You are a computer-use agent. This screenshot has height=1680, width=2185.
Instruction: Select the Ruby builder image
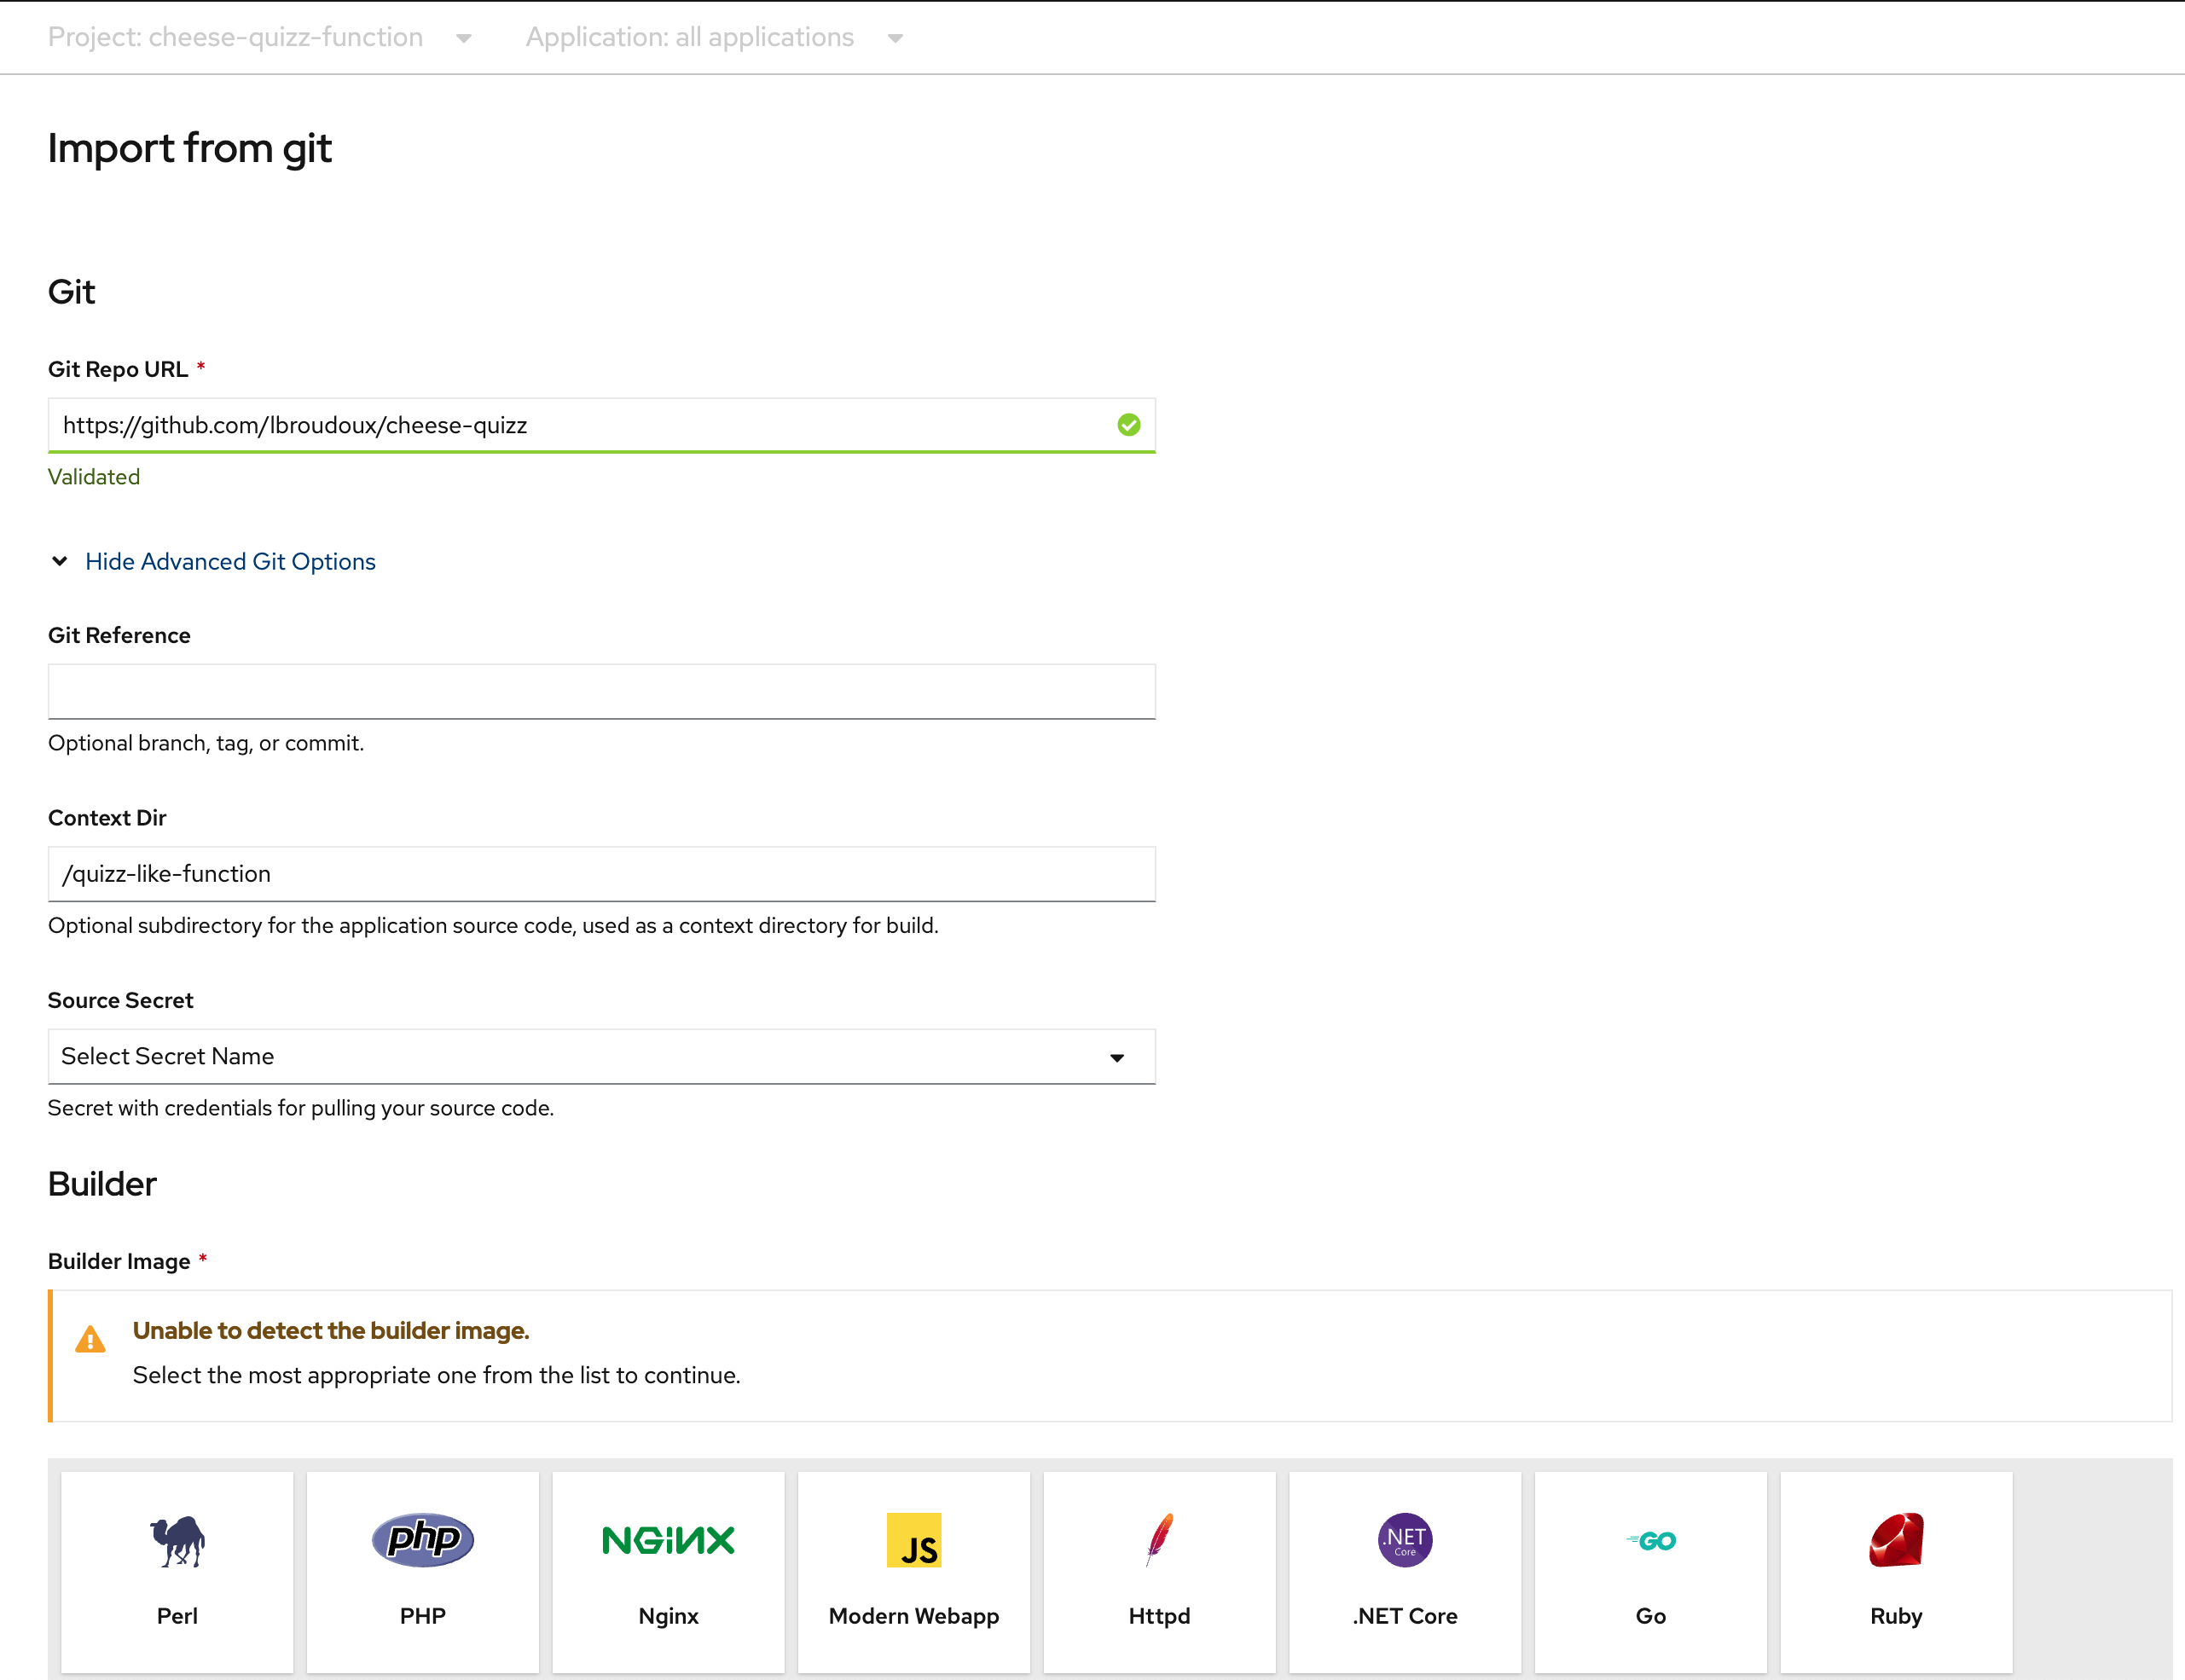pyautogui.click(x=1895, y=1570)
